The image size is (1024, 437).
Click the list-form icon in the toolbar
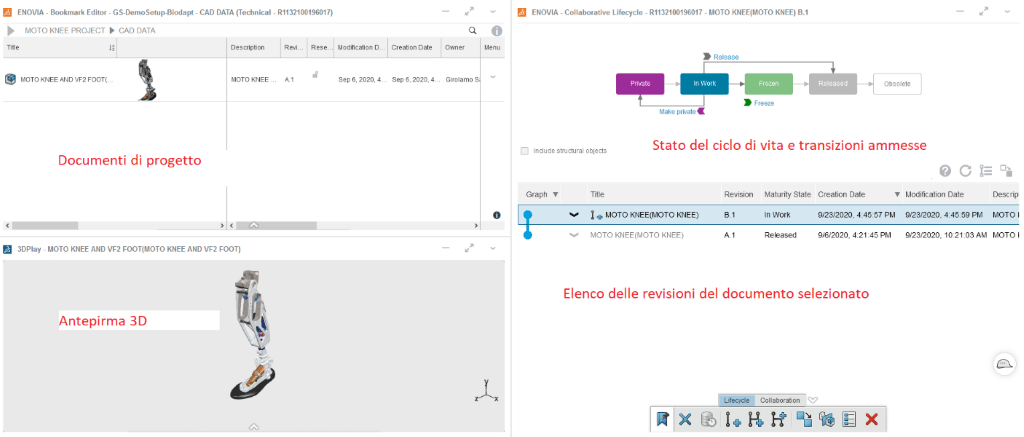848,419
